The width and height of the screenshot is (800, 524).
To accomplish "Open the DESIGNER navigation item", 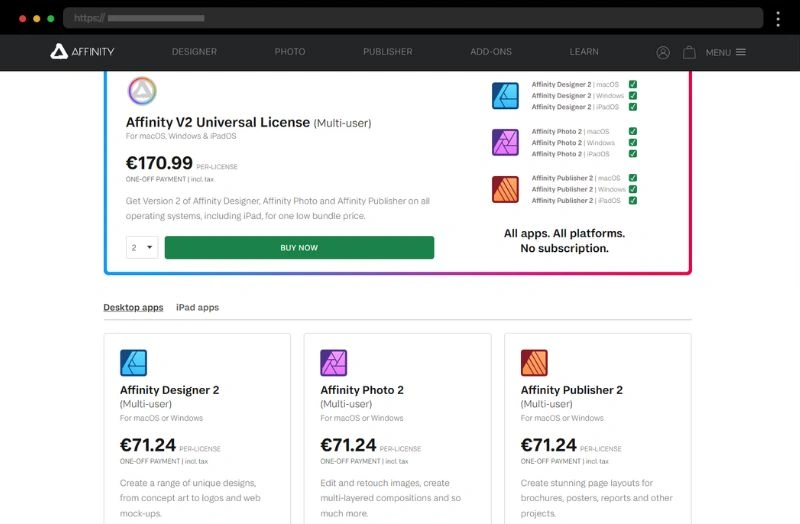I will (x=194, y=52).
